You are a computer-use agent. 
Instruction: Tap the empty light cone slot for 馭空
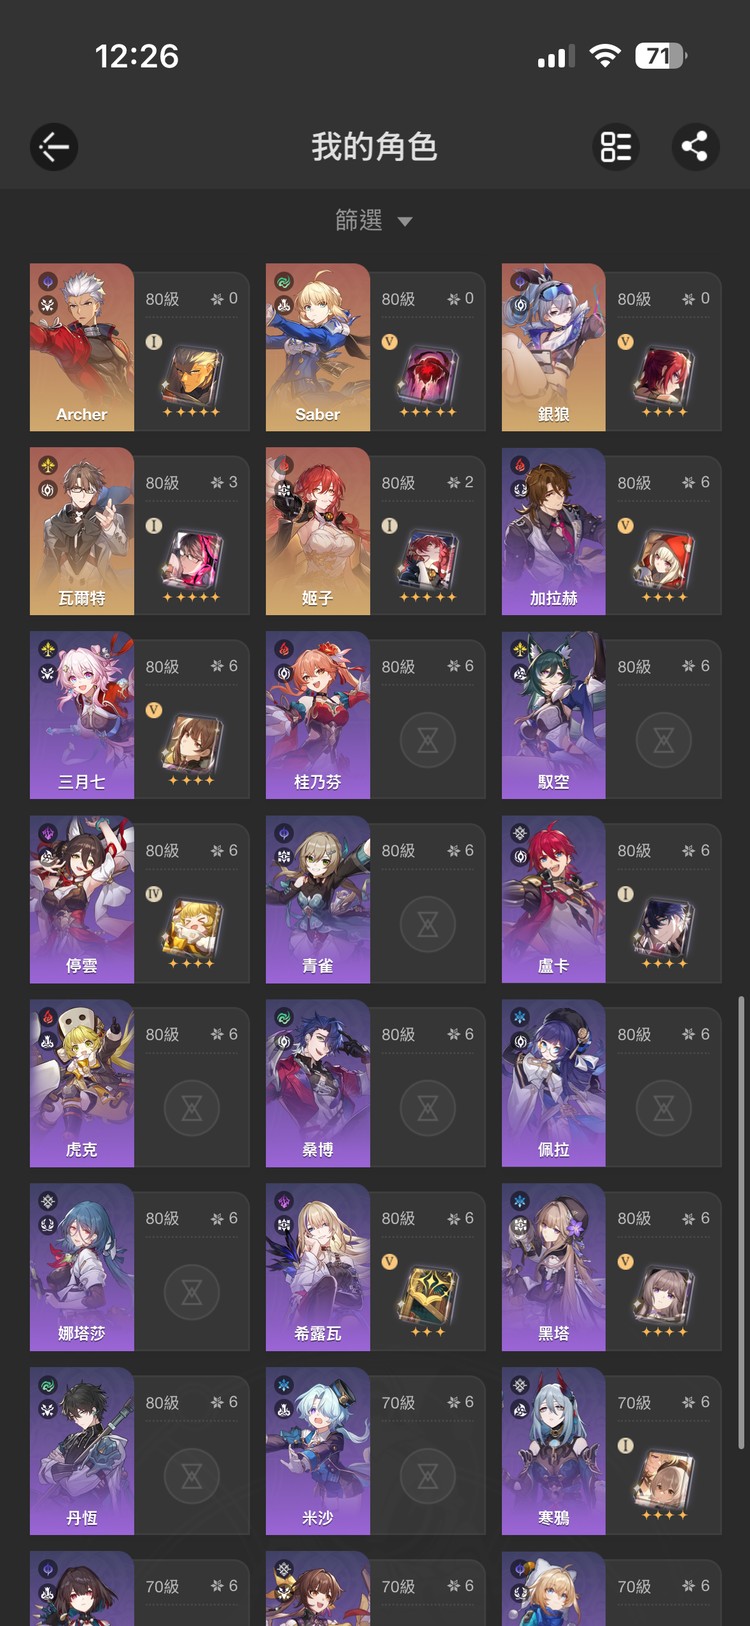(x=664, y=740)
